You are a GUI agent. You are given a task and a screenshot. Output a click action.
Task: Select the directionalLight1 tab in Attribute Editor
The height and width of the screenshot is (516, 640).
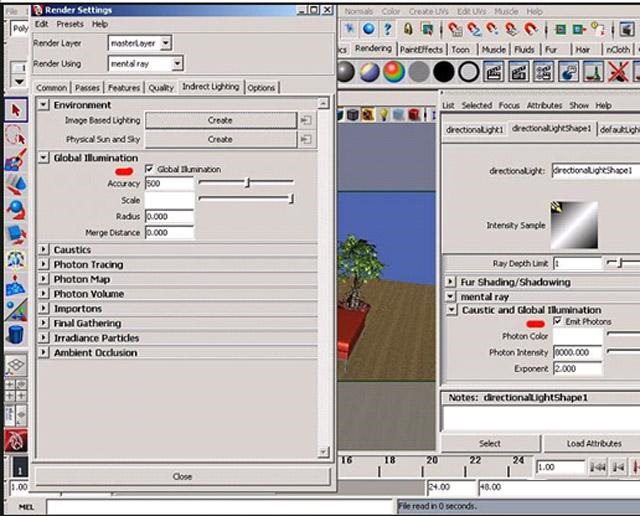point(475,130)
